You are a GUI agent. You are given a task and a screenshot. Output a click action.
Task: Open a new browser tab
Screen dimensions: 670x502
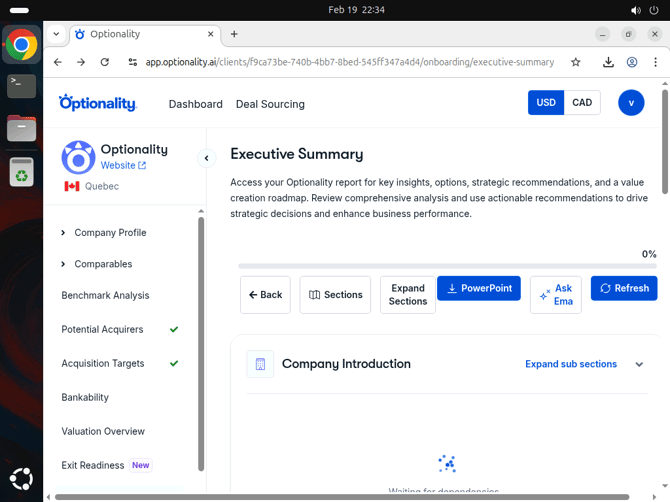tap(234, 34)
